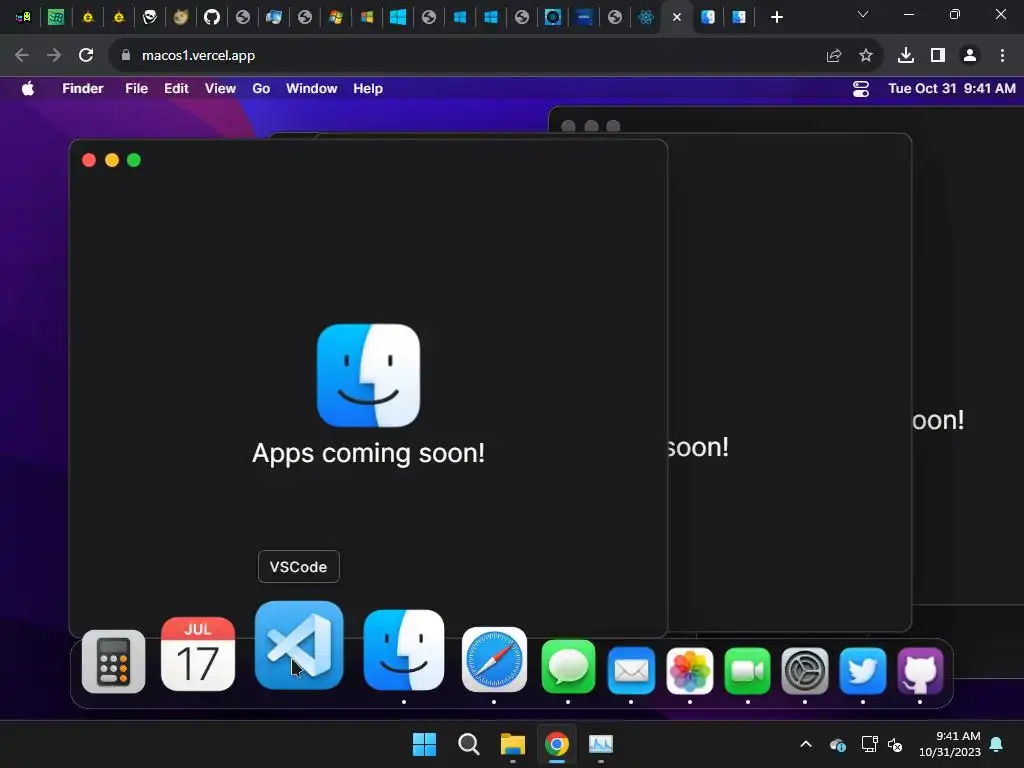Open the Twitter app in the dock

pos(863,670)
